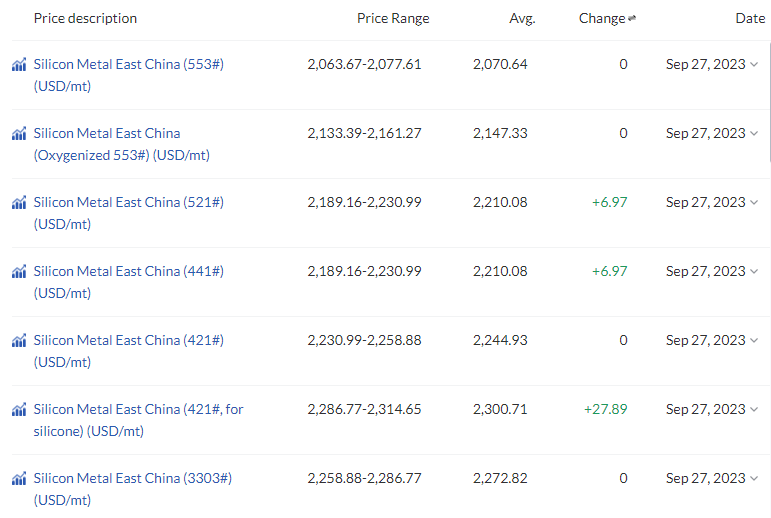Image resolution: width=771 pixels, height=518 pixels.
Task: Open Silicon Metal East China (3303#) link
Action: (x=133, y=488)
